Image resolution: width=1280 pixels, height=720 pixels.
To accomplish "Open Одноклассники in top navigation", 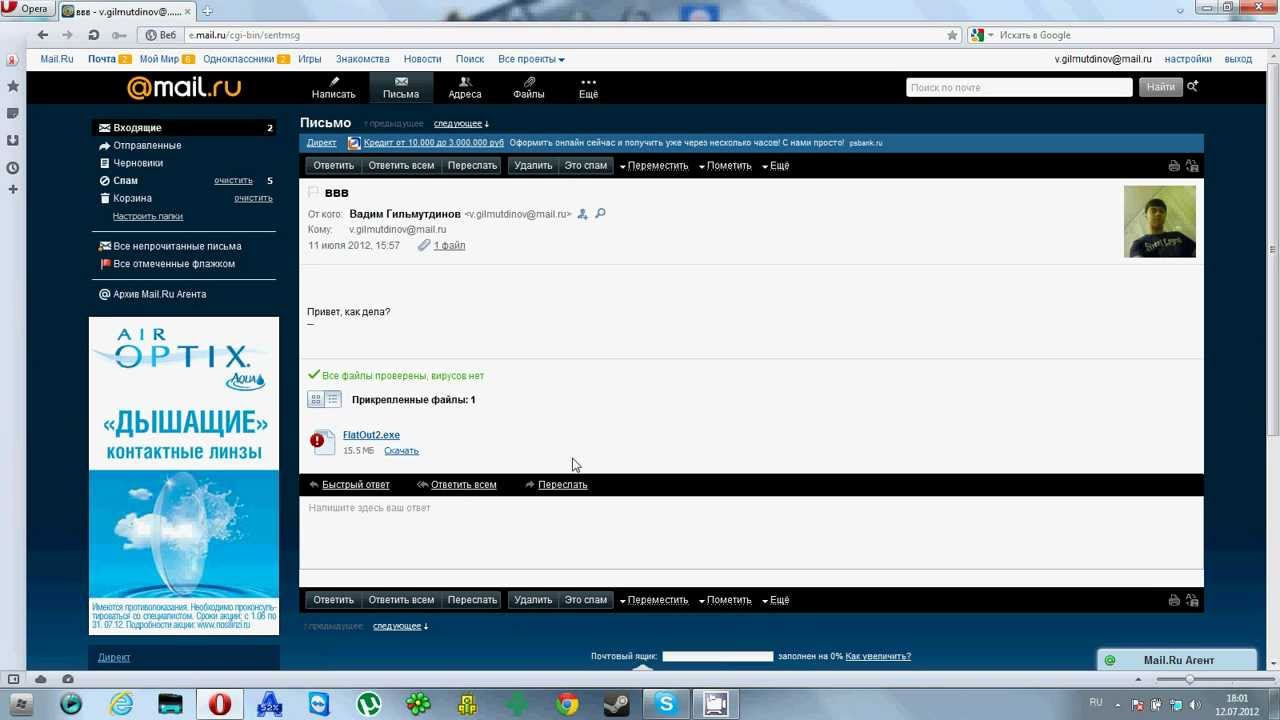I will pos(238,59).
